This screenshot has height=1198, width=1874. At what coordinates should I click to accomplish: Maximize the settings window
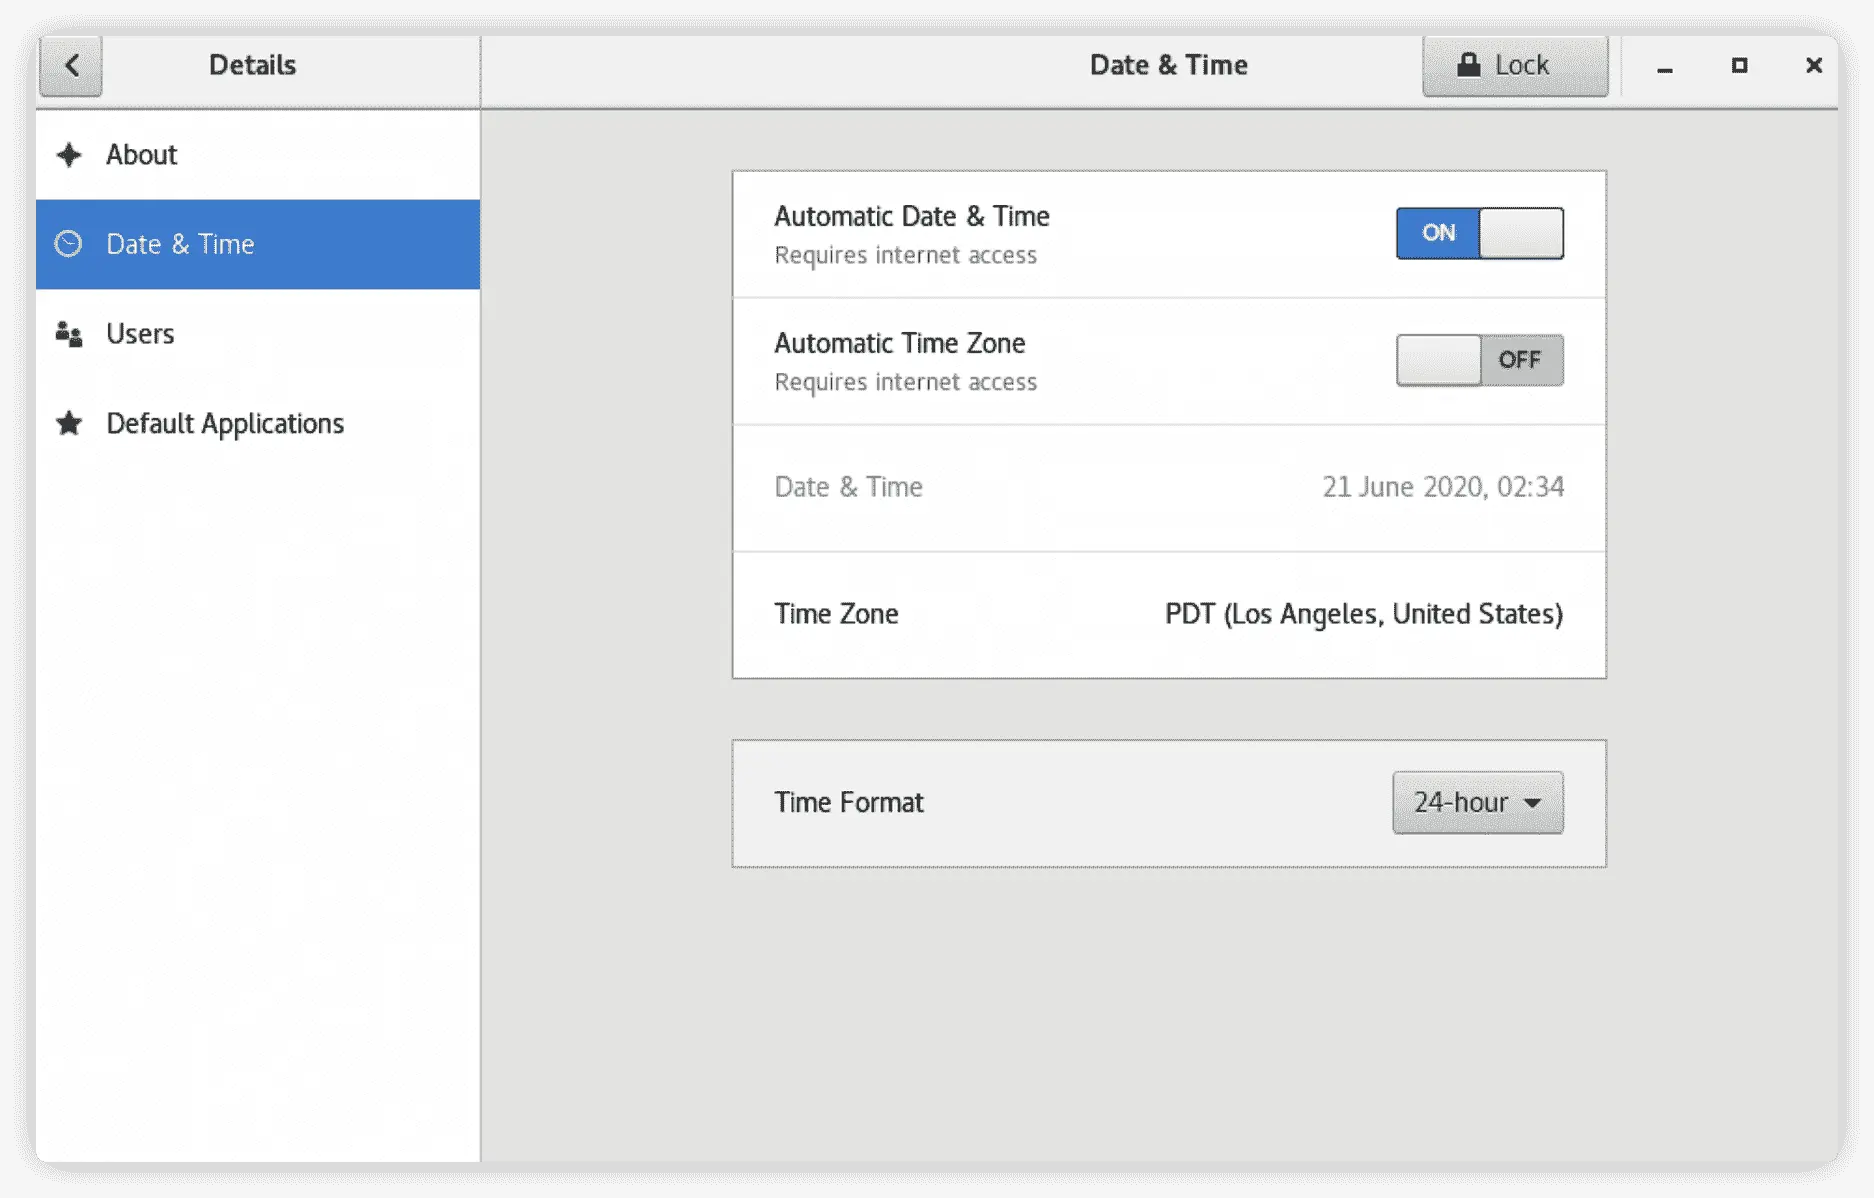pyautogui.click(x=1739, y=66)
